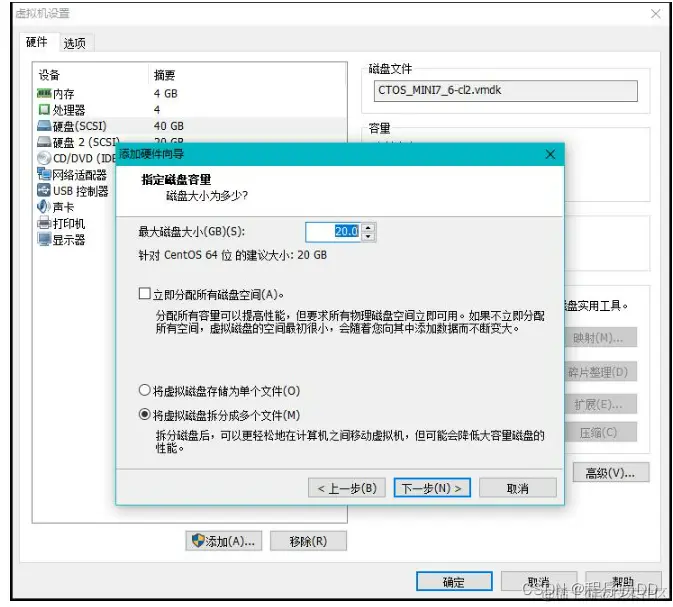Screen dimensions: 673x607
Task: Close the 虚拟机设置 window
Action: [655, 14]
